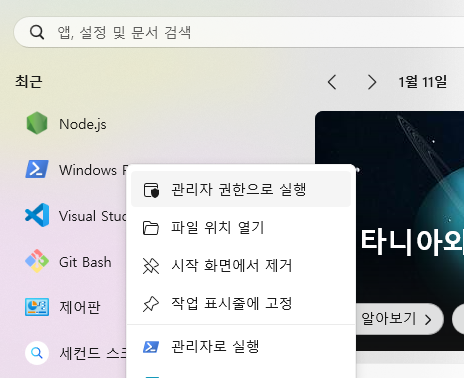Screen dimensions: 464x378
Task: Launch Visual Studio Code from recent list
Action: 77,215
